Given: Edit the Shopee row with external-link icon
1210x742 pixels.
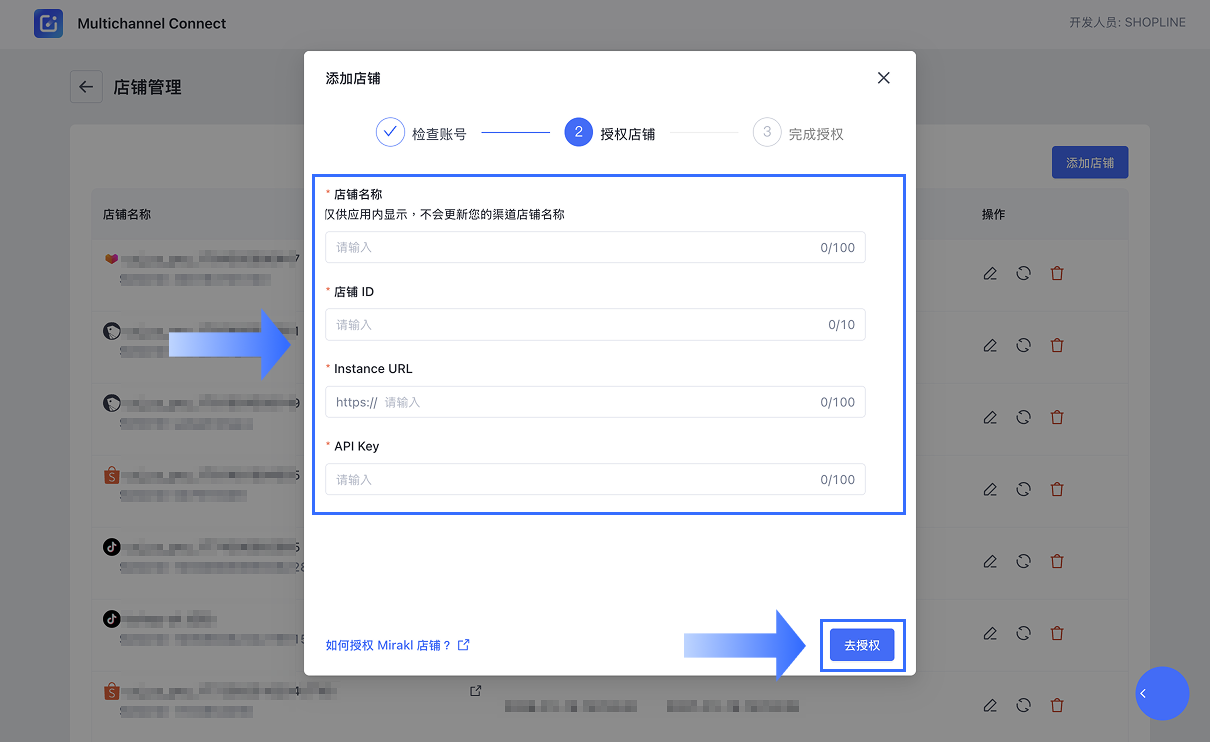Looking at the screenshot, I should coord(990,705).
